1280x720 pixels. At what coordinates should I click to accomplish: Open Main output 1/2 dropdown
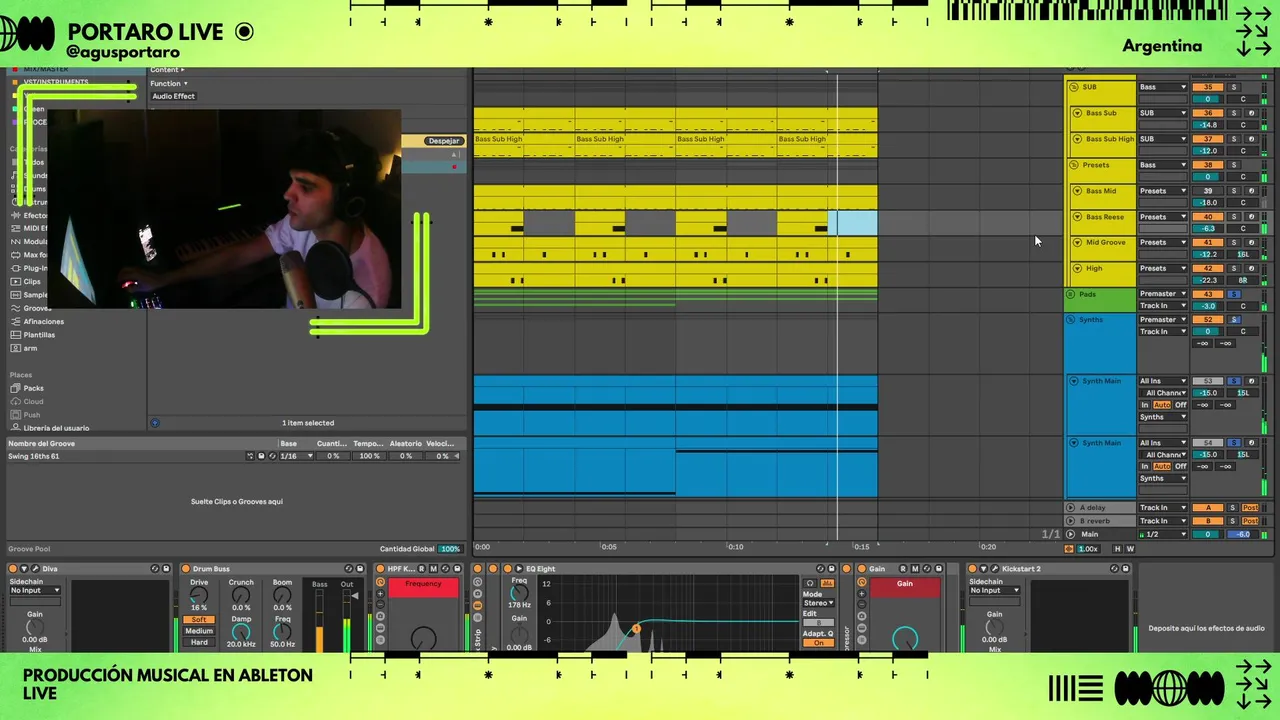(x=1163, y=534)
